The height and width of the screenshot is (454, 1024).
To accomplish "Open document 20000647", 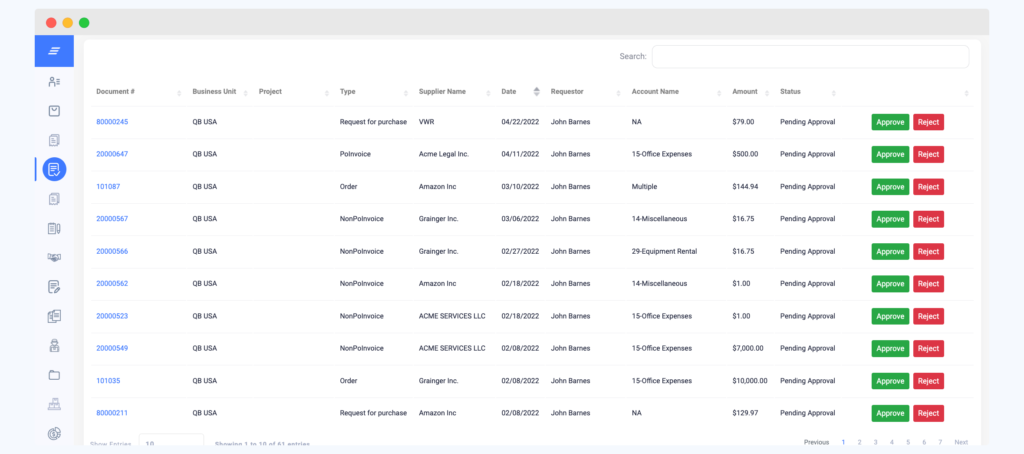I will coord(112,154).
